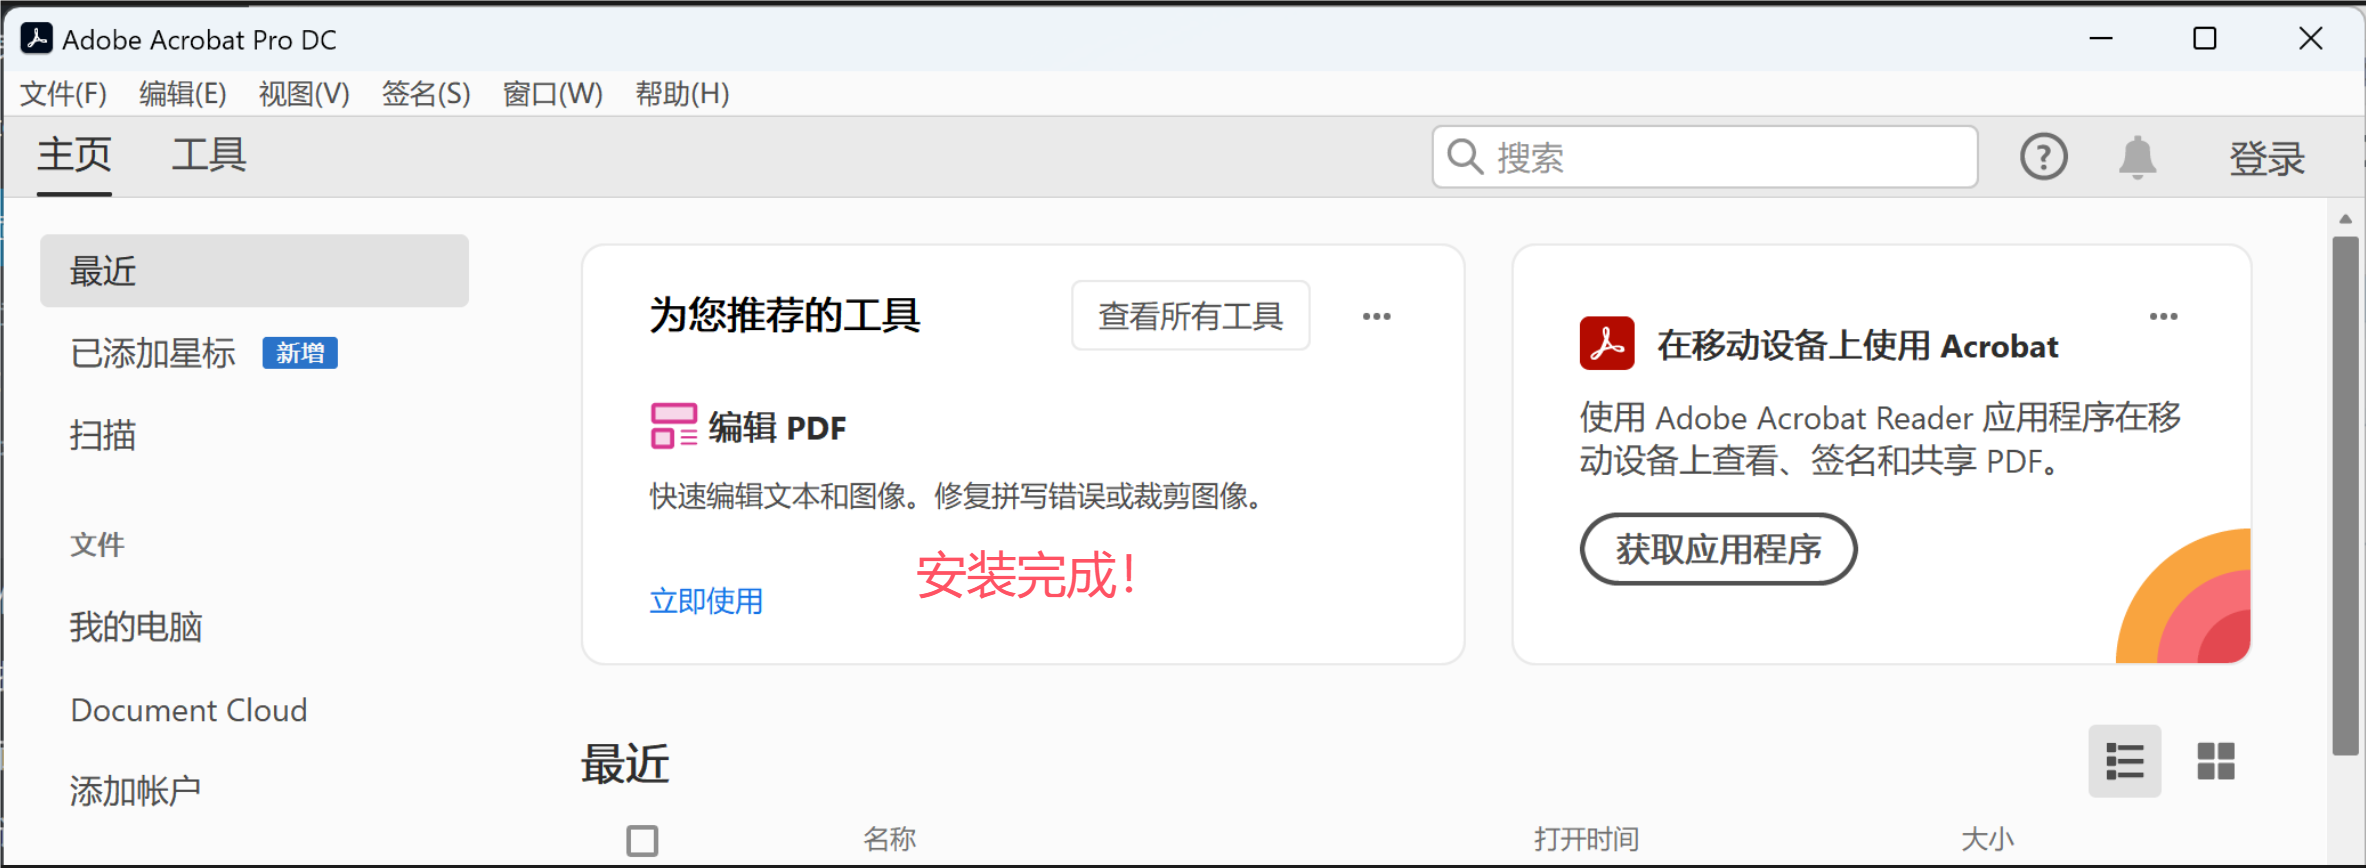Screen dimensions: 2366x868
Task: Click the scrollbar up arrow
Action: click(2345, 219)
